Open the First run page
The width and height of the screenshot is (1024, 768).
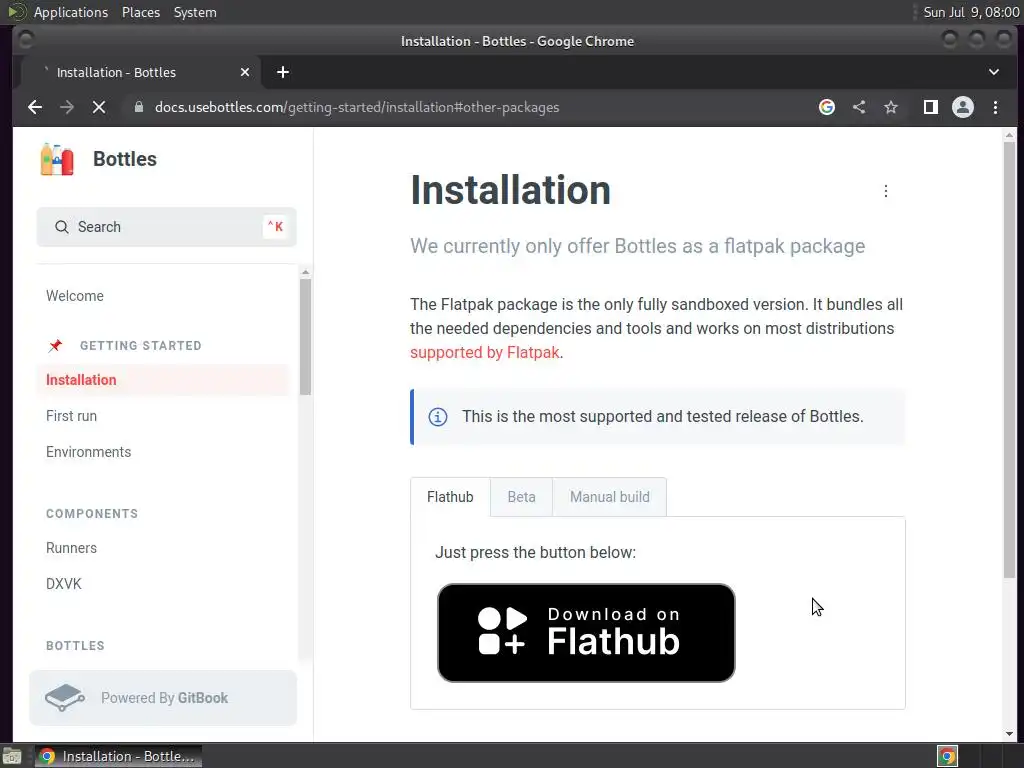click(71, 416)
